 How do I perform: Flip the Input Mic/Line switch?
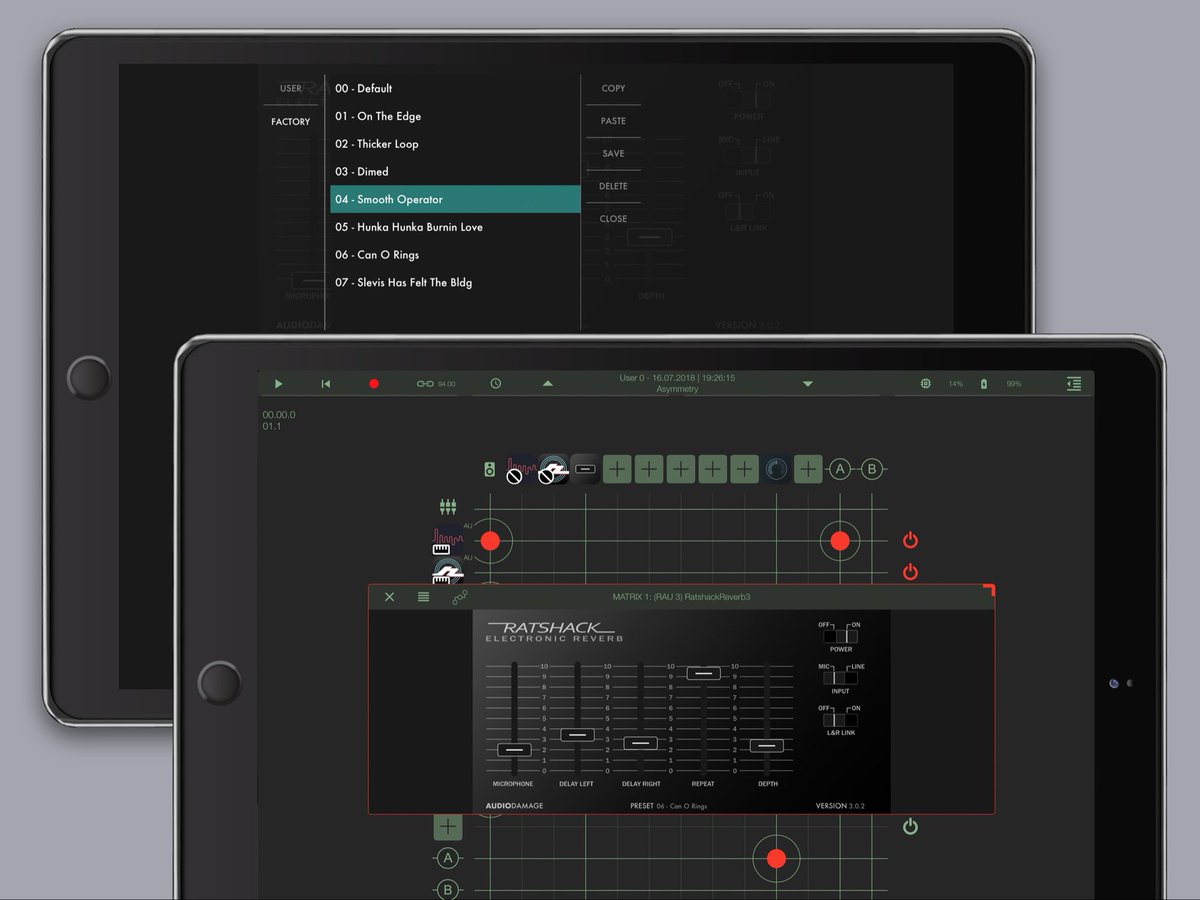click(x=841, y=678)
